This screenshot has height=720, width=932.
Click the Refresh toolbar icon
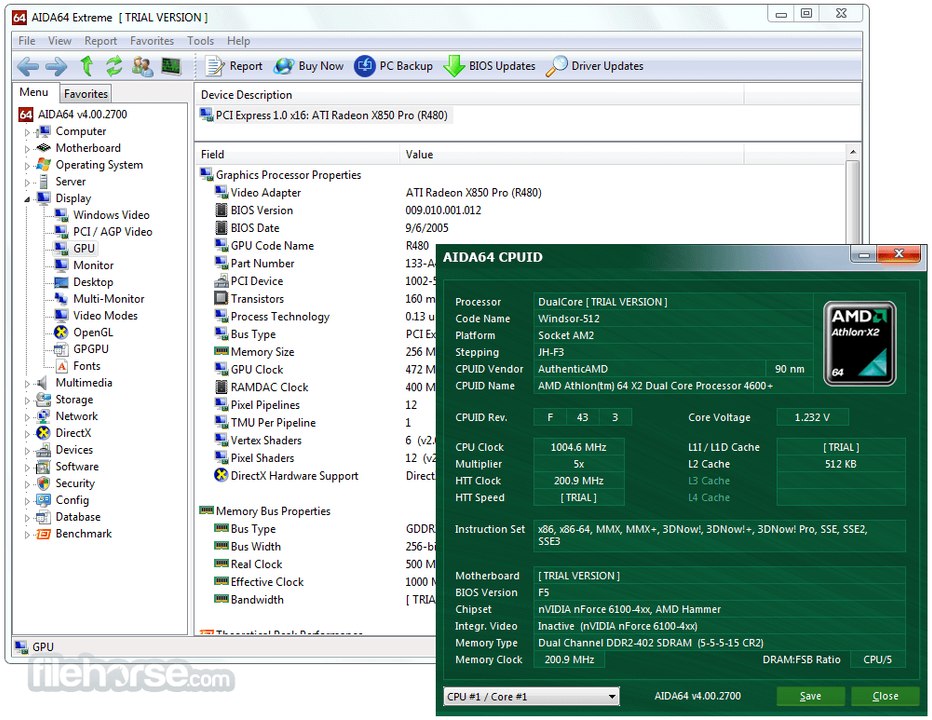(x=114, y=66)
